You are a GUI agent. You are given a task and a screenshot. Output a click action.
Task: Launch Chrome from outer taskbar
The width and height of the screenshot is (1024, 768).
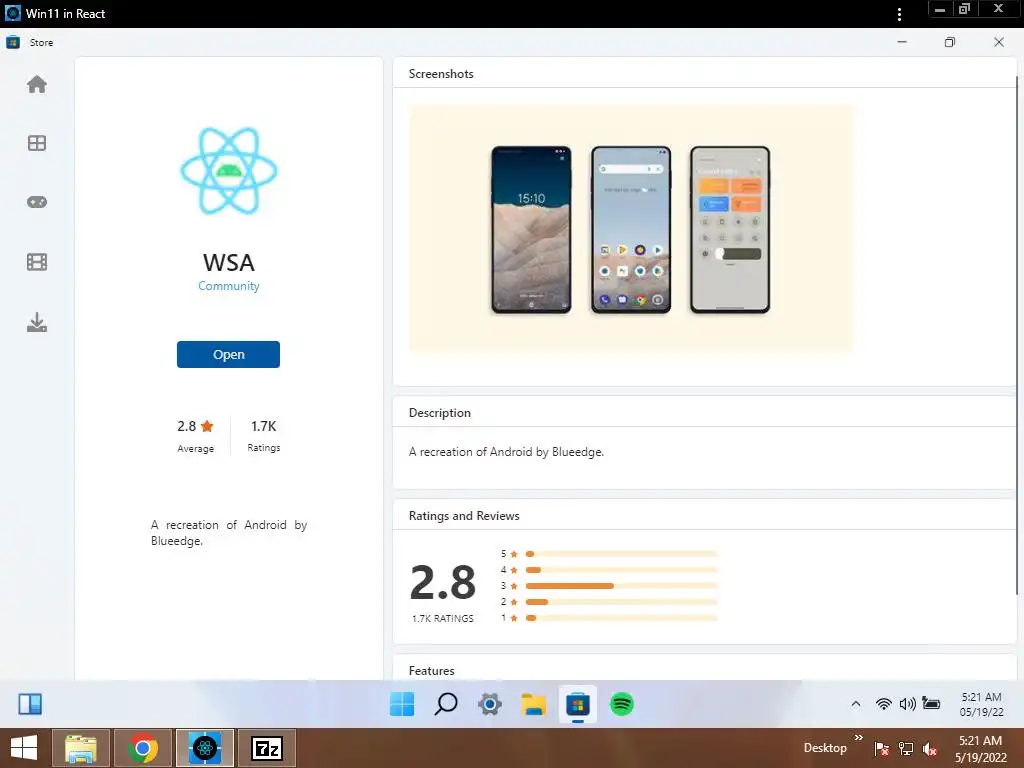pos(143,748)
